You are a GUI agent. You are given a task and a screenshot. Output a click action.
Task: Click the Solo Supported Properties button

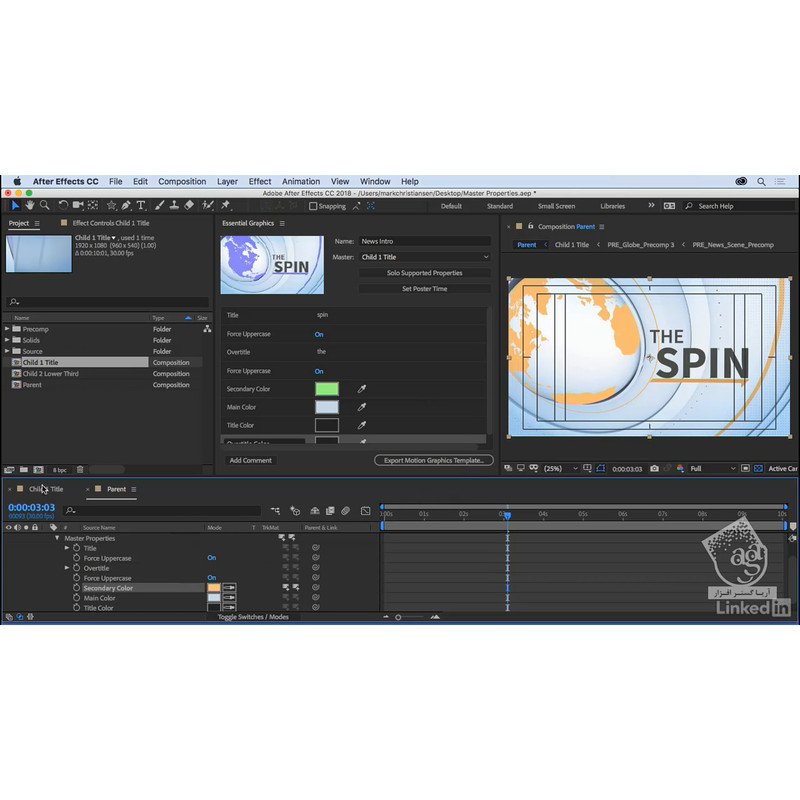pos(425,273)
